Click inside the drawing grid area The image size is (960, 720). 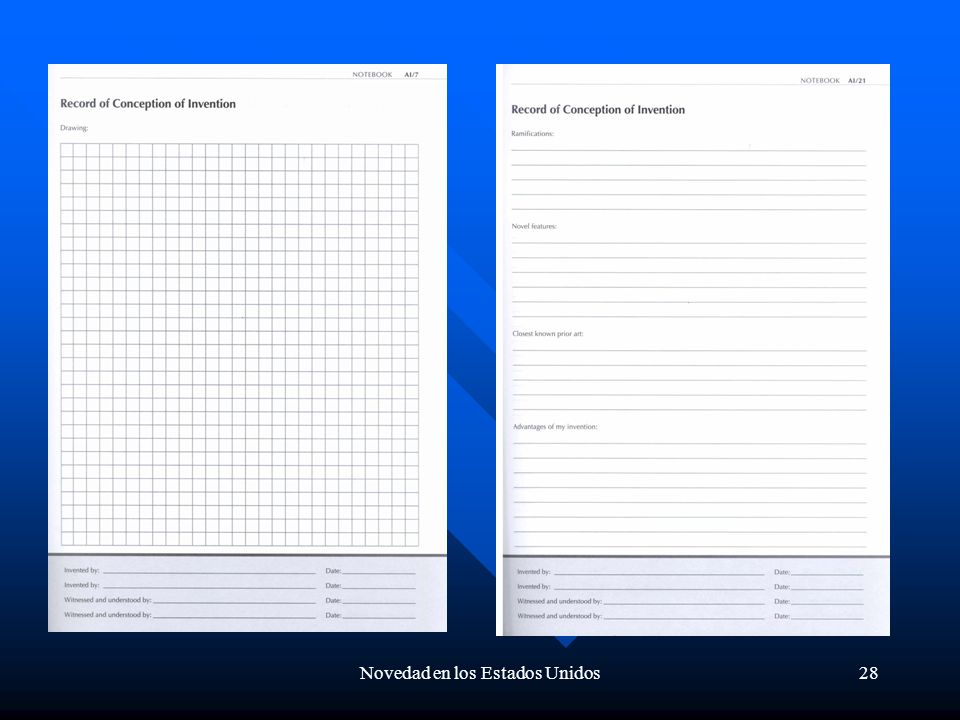pos(239,345)
